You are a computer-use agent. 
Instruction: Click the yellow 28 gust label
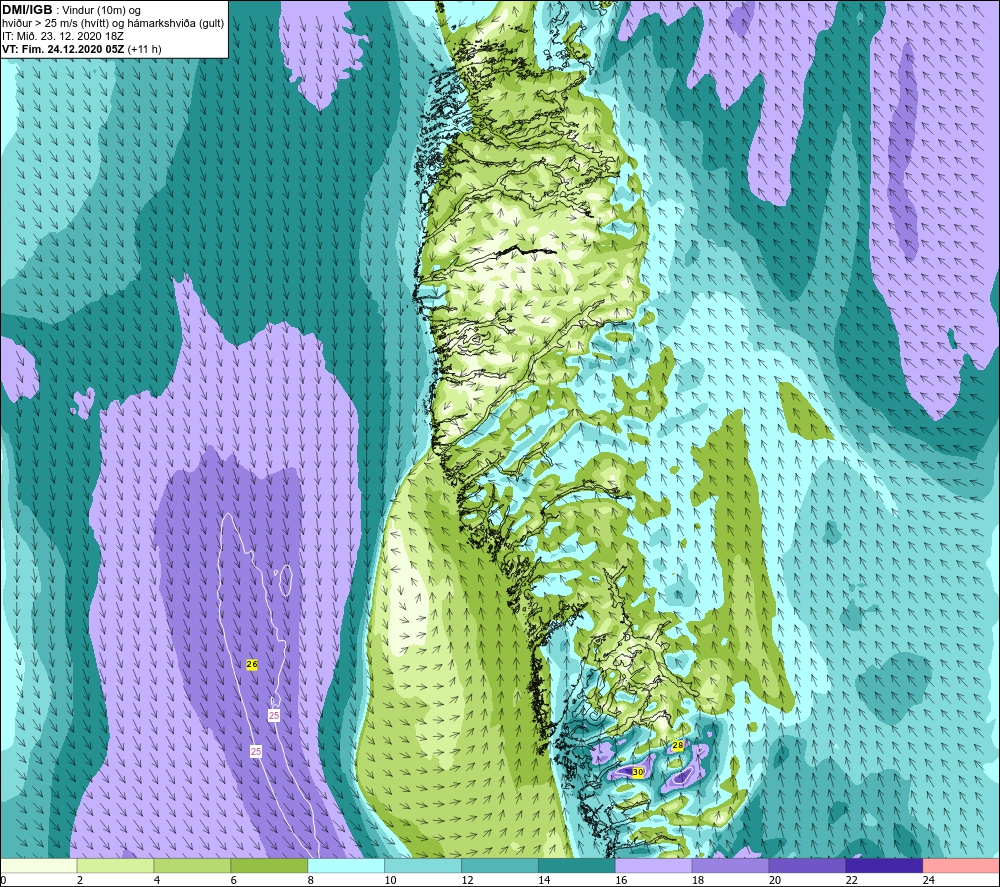pos(678,745)
